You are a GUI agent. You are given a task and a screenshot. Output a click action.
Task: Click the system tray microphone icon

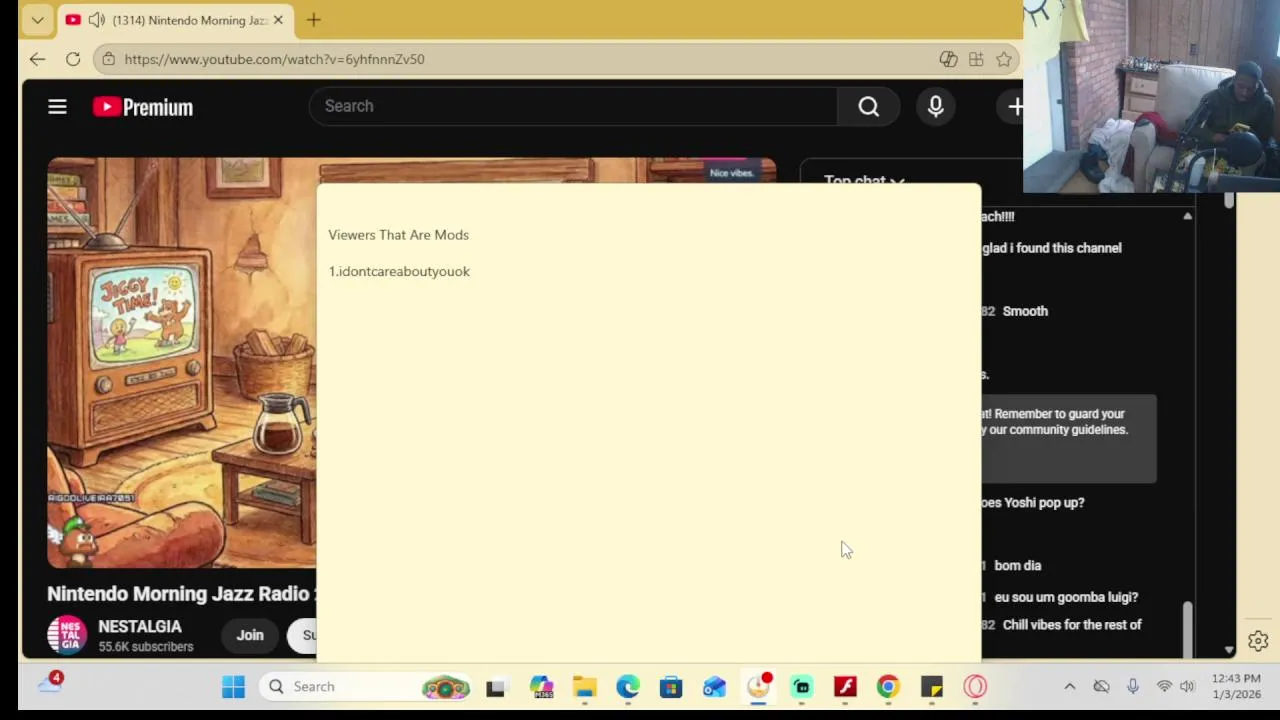click(x=1132, y=686)
